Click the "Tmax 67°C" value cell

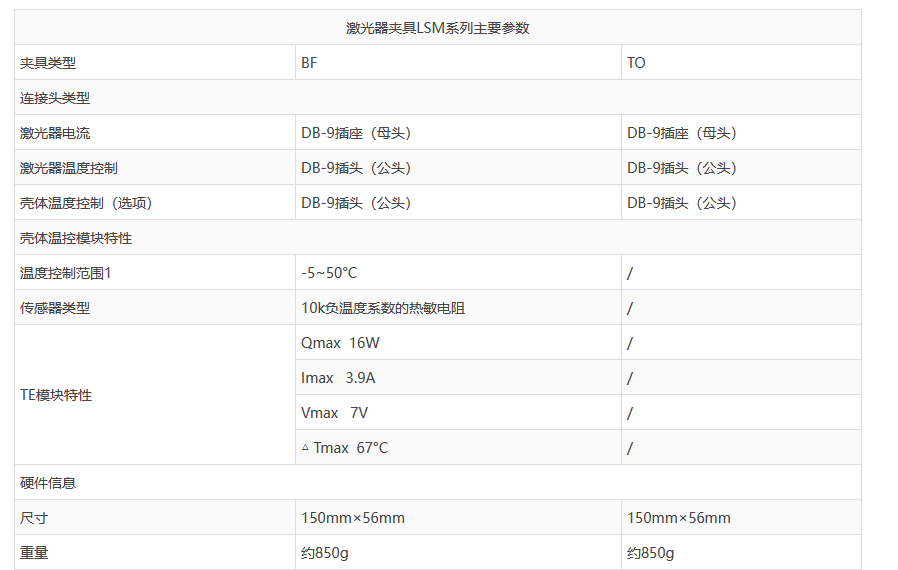(x=345, y=448)
